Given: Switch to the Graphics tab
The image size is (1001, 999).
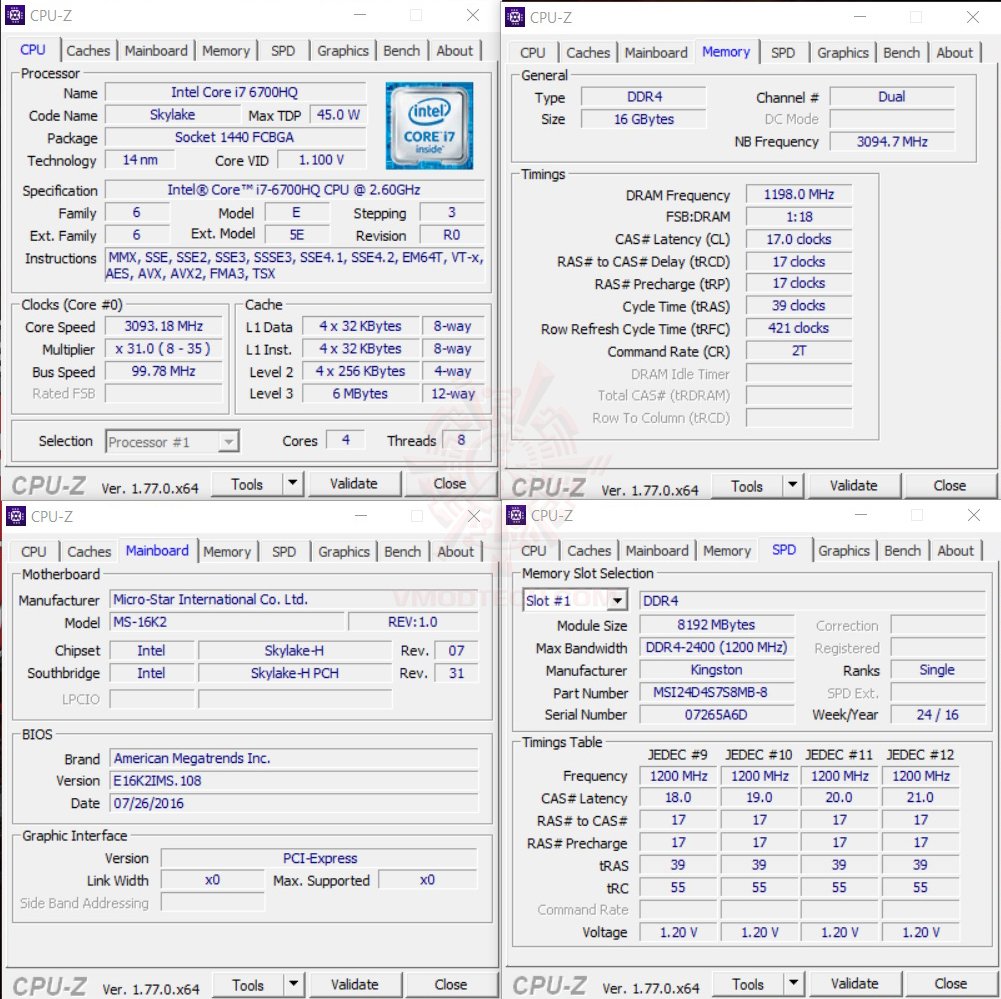Looking at the screenshot, I should (x=343, y=50).
